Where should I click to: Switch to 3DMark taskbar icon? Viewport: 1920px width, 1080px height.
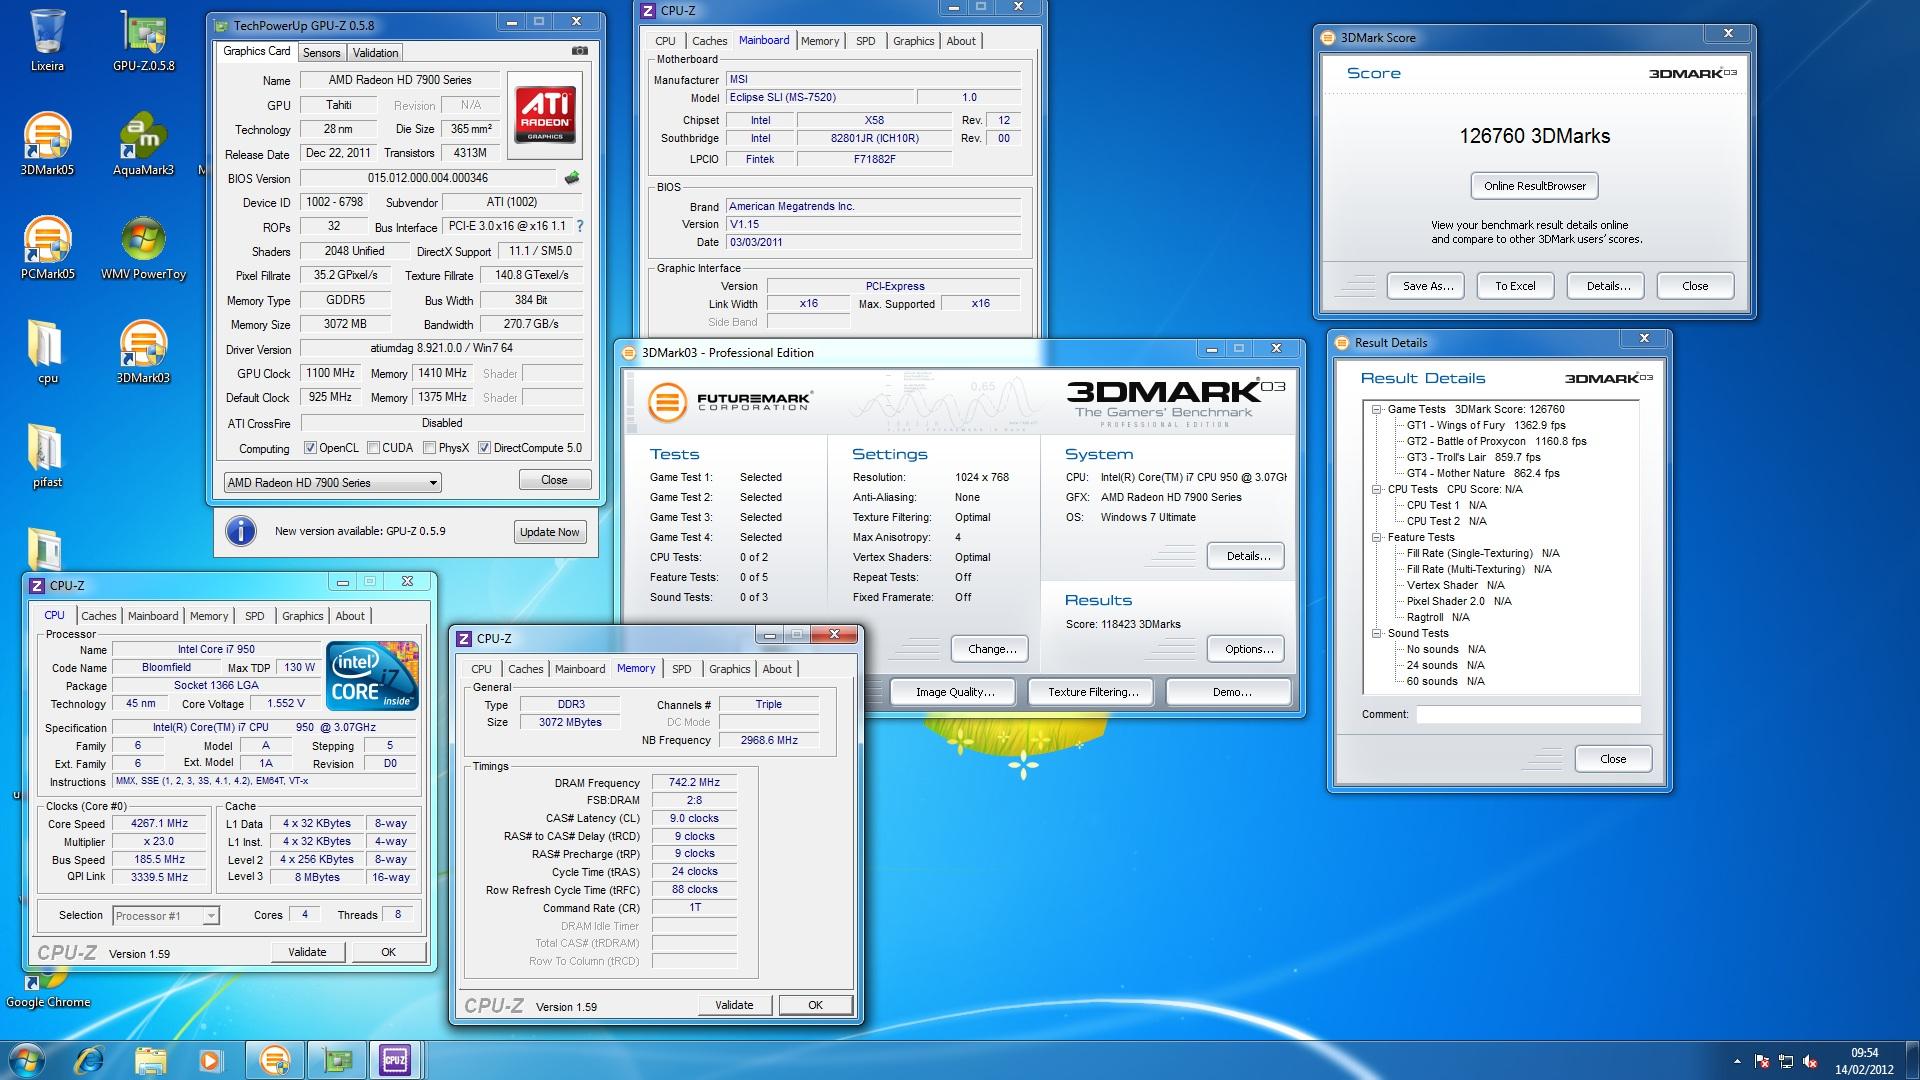(x=274, y=1060)
